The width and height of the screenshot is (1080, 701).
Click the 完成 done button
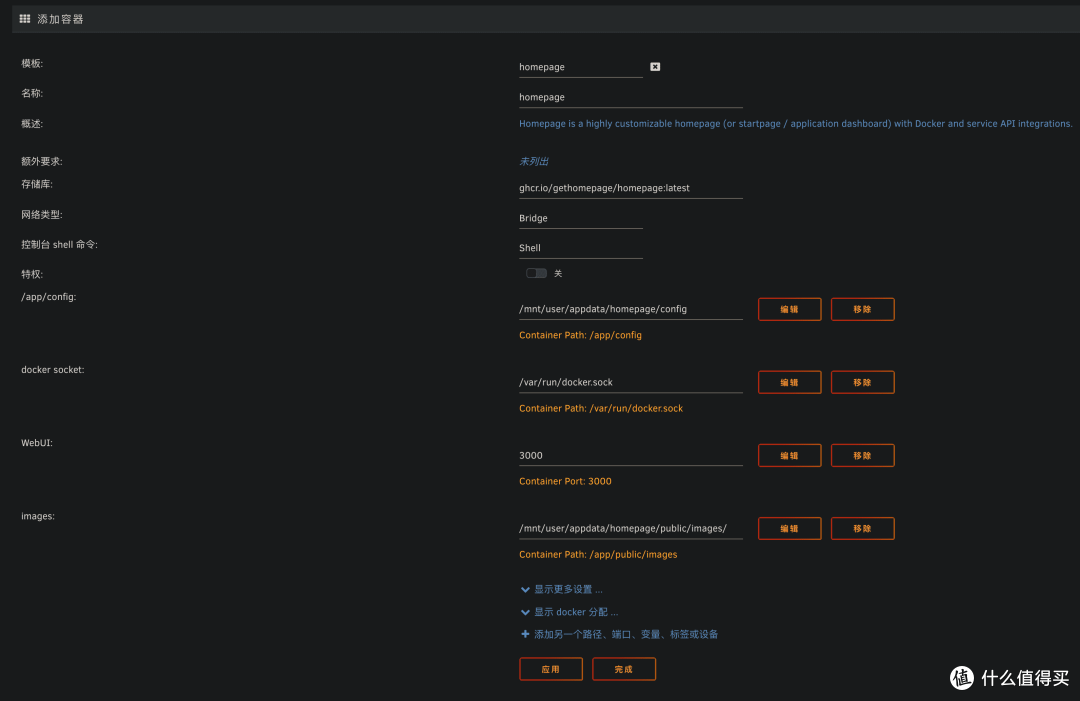tap(624, 669)
